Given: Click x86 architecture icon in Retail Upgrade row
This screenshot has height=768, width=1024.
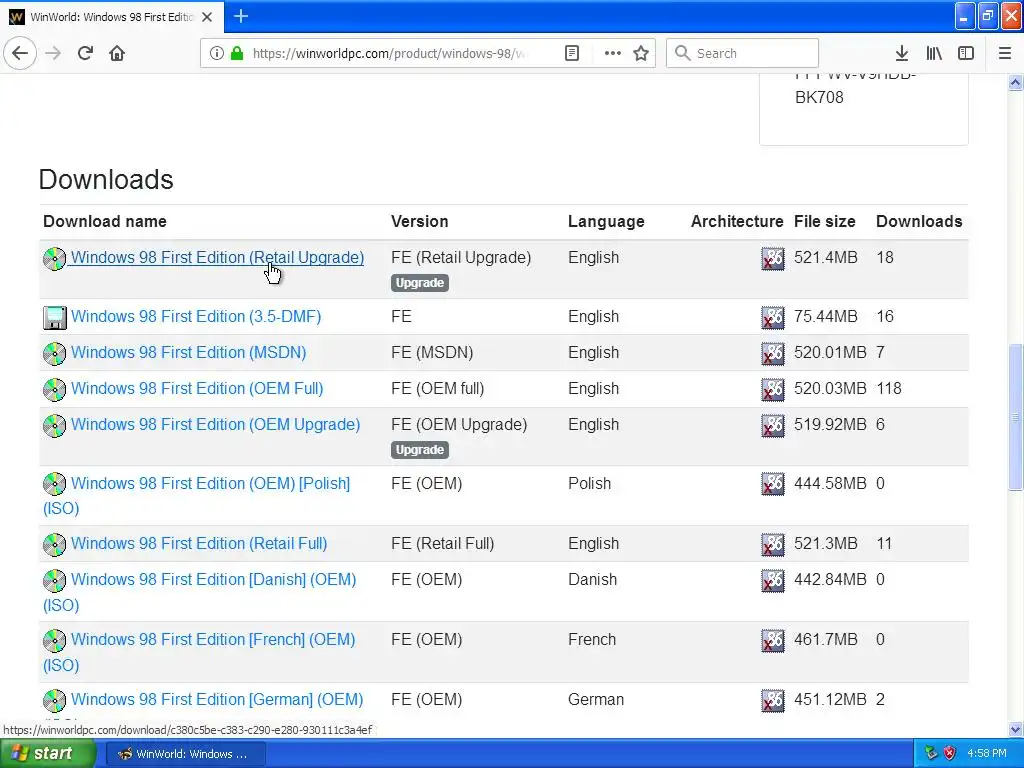Looking at the screenshot, I should [773, 259].
